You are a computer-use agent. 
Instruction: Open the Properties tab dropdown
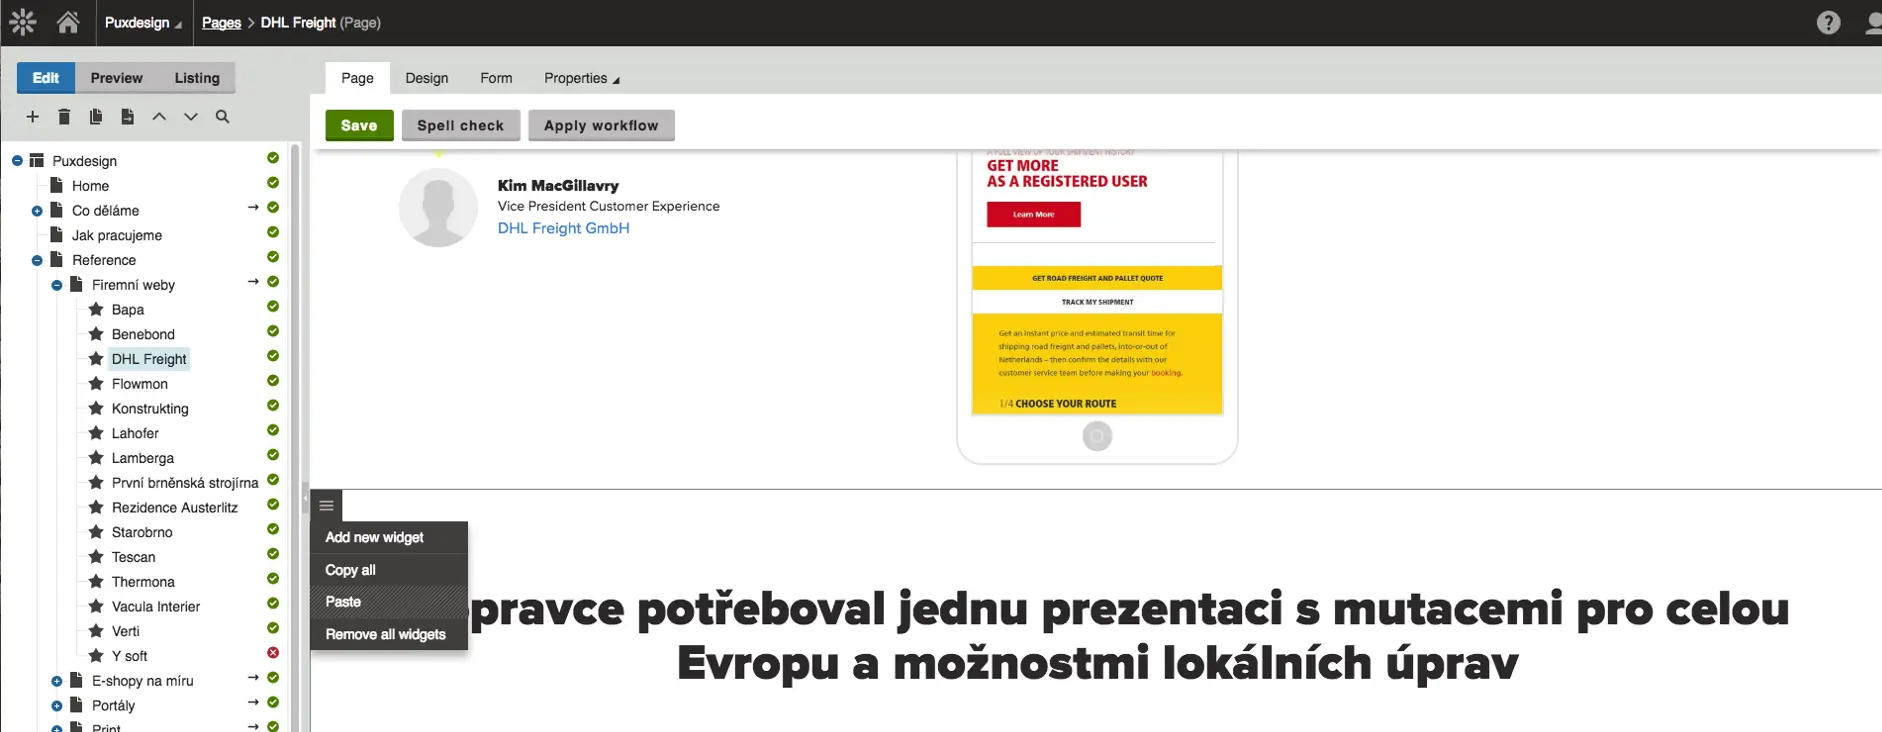581,78
